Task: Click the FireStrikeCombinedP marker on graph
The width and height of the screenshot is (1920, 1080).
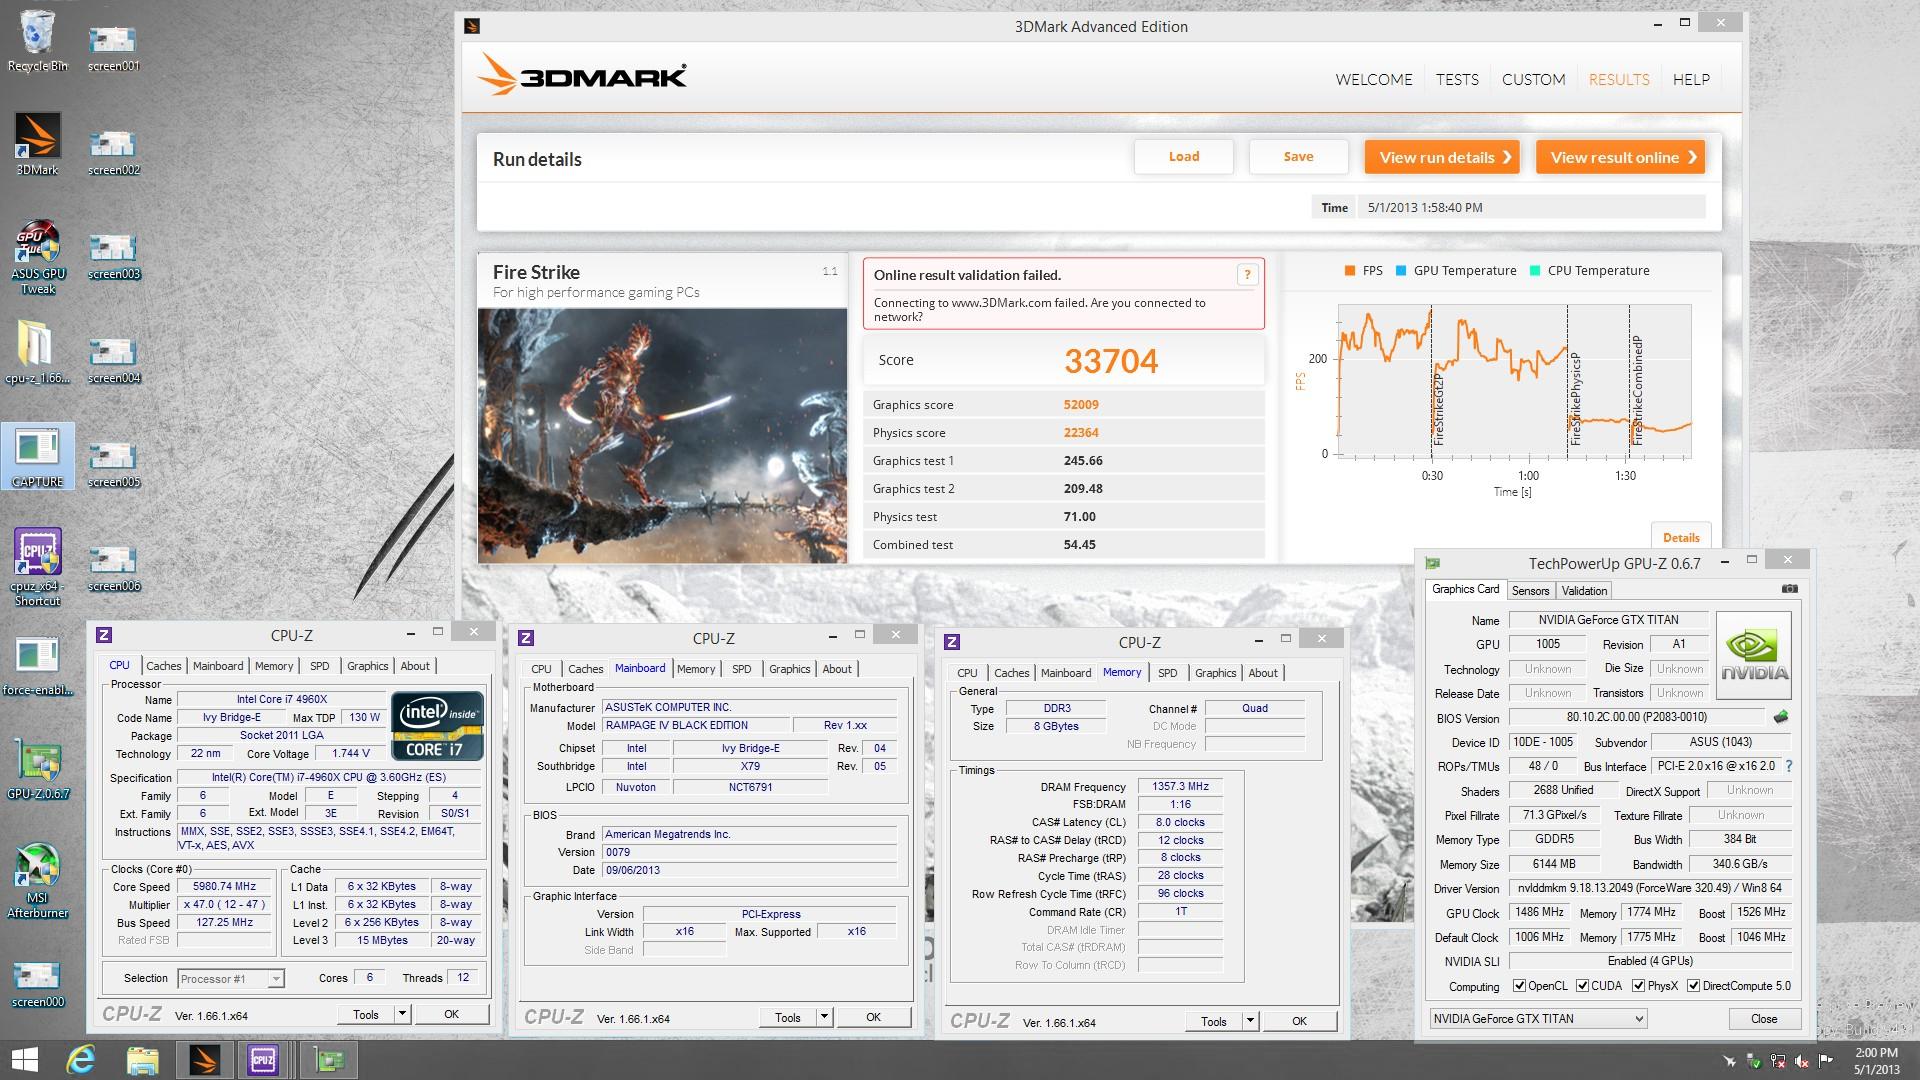Action: pyautogui.click(x=1637, y=390)
